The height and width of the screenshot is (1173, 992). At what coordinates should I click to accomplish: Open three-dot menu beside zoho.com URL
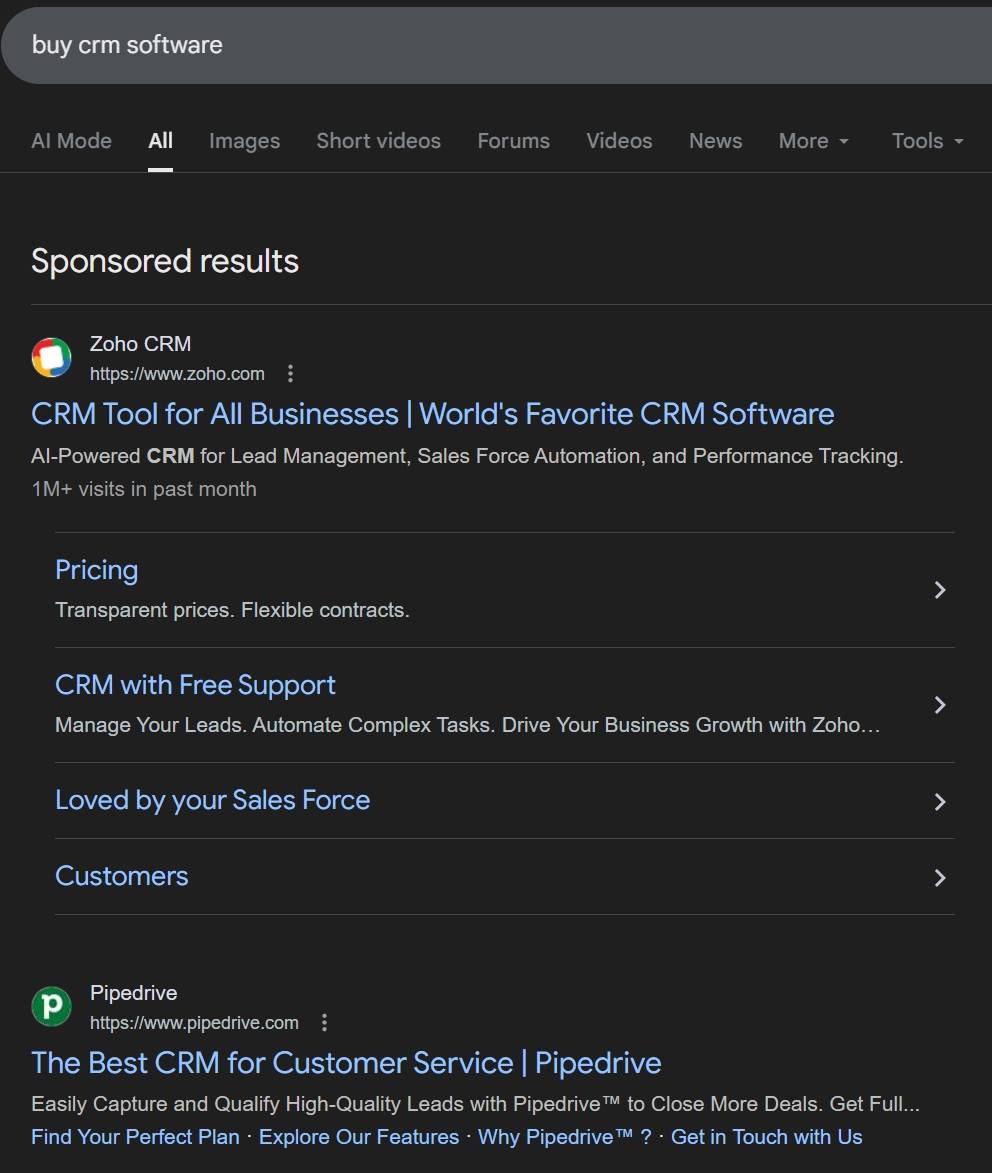[x=291, y=374]
